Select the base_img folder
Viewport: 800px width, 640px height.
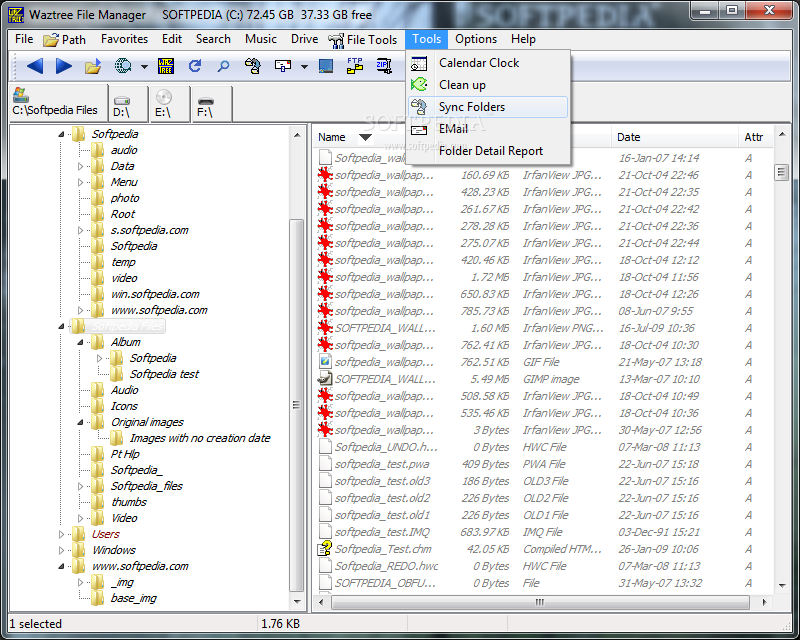coord(134,598)
